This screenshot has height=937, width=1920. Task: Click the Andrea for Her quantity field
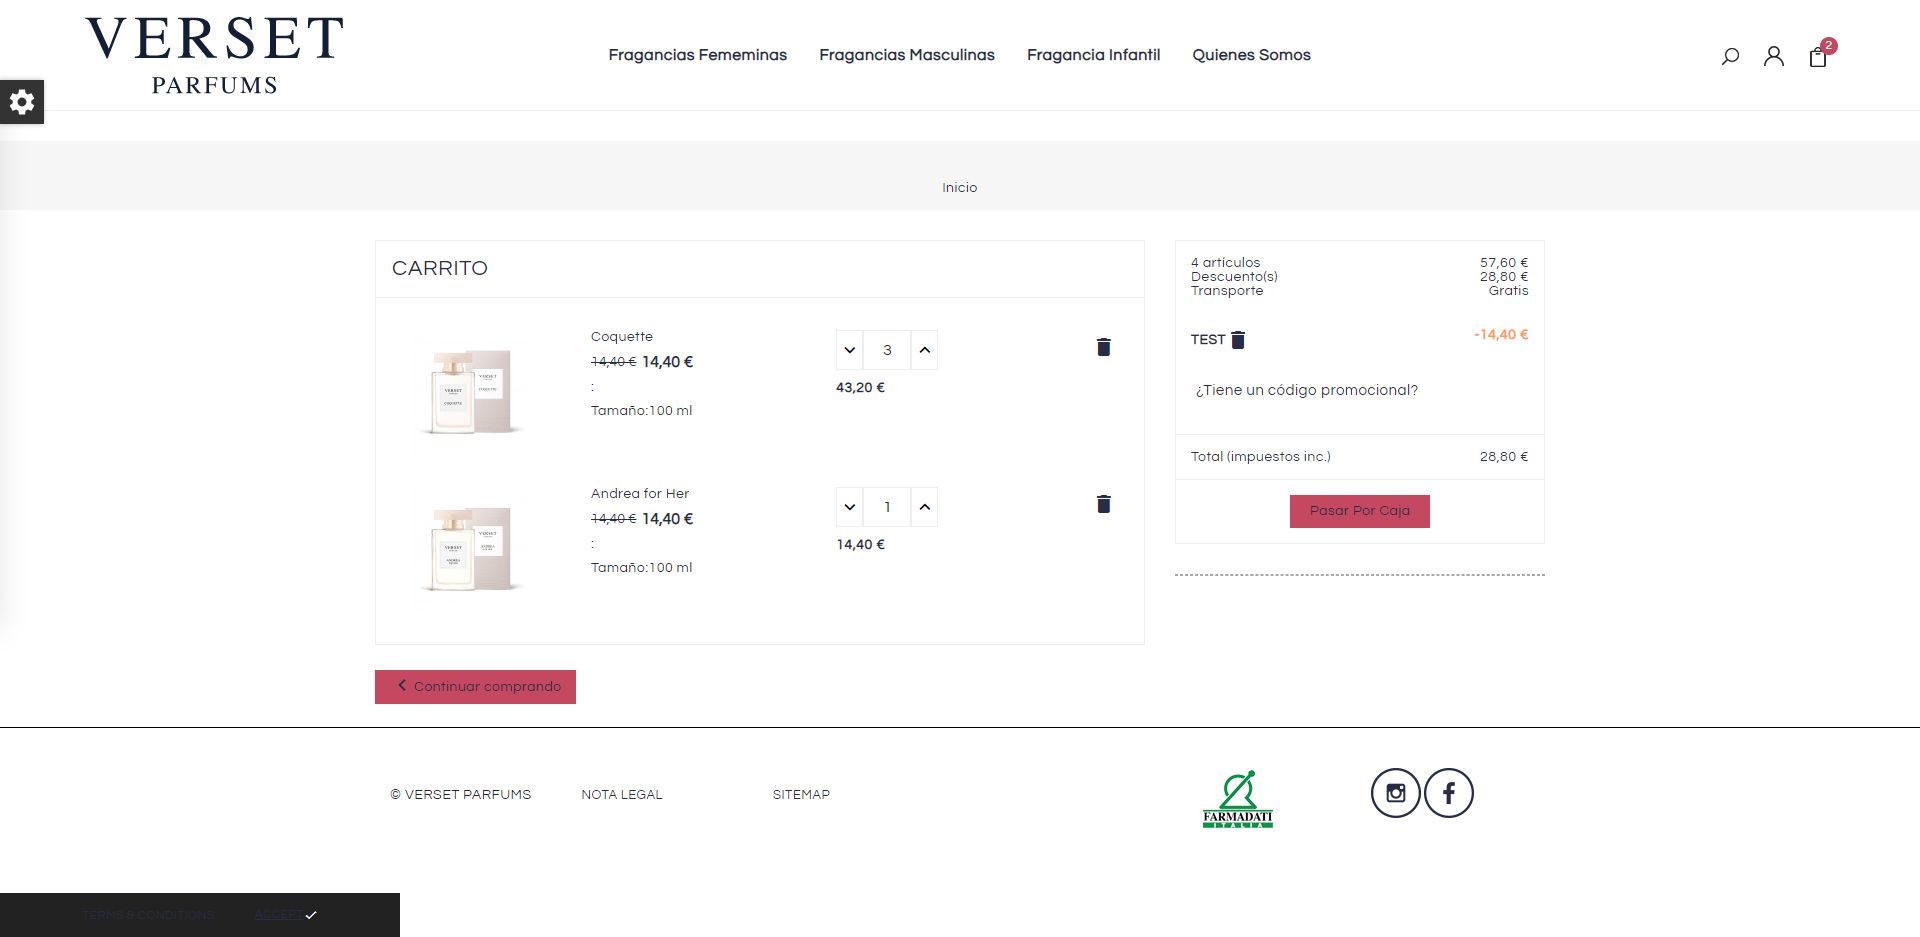887,507
